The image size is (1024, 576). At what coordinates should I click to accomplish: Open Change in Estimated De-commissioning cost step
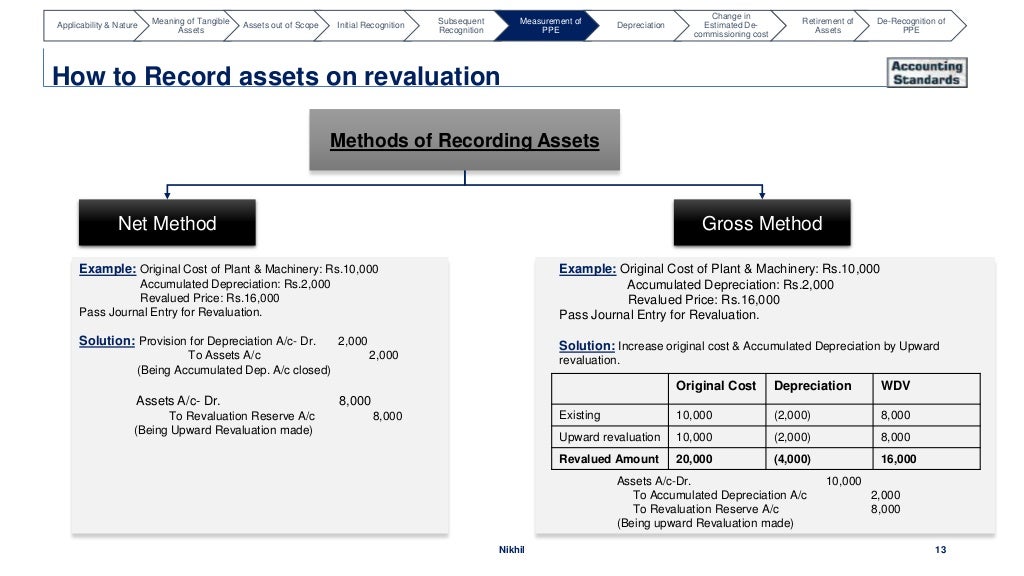click(731, 25)
